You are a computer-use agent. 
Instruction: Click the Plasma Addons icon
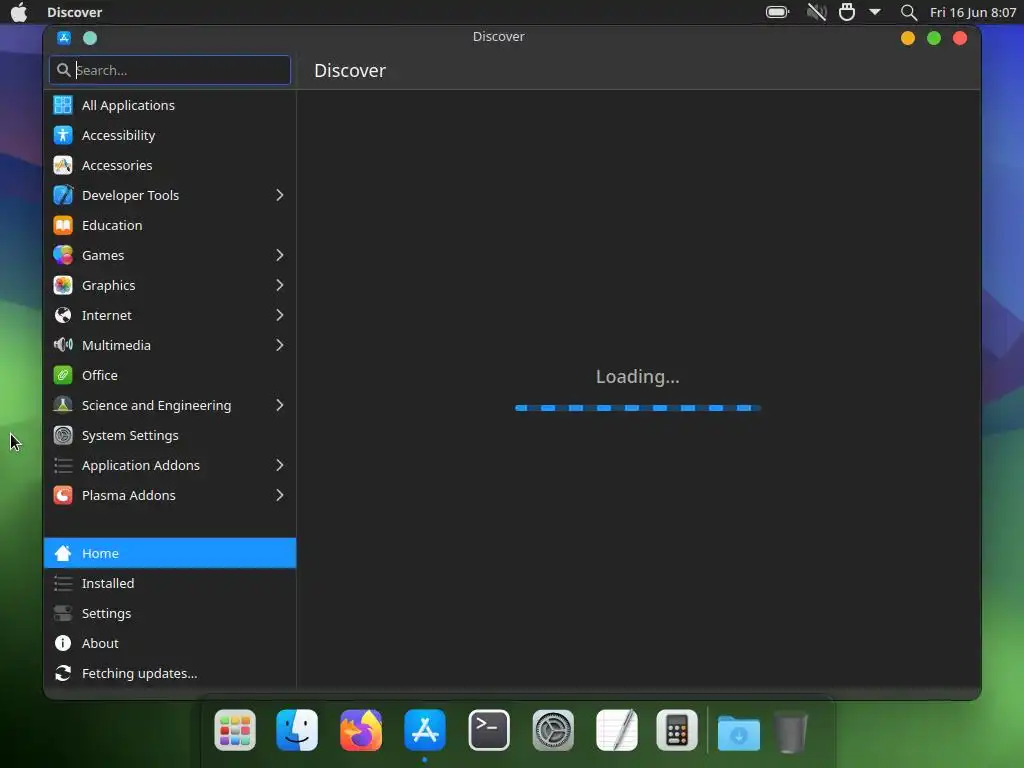[63, 496]
